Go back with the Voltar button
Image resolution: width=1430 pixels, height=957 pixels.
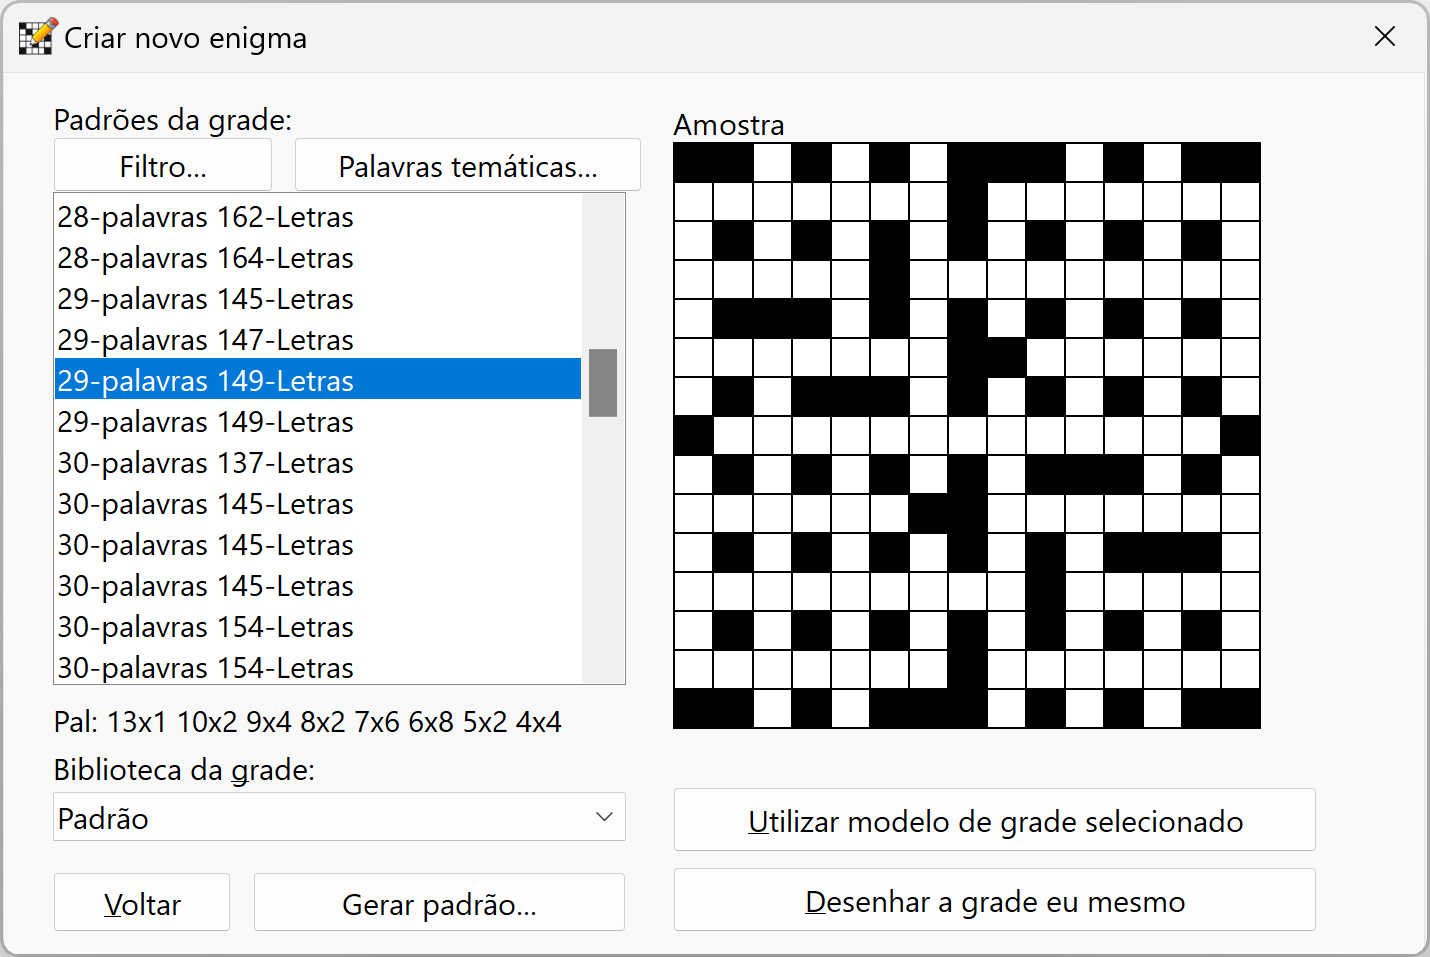[142, 903]
